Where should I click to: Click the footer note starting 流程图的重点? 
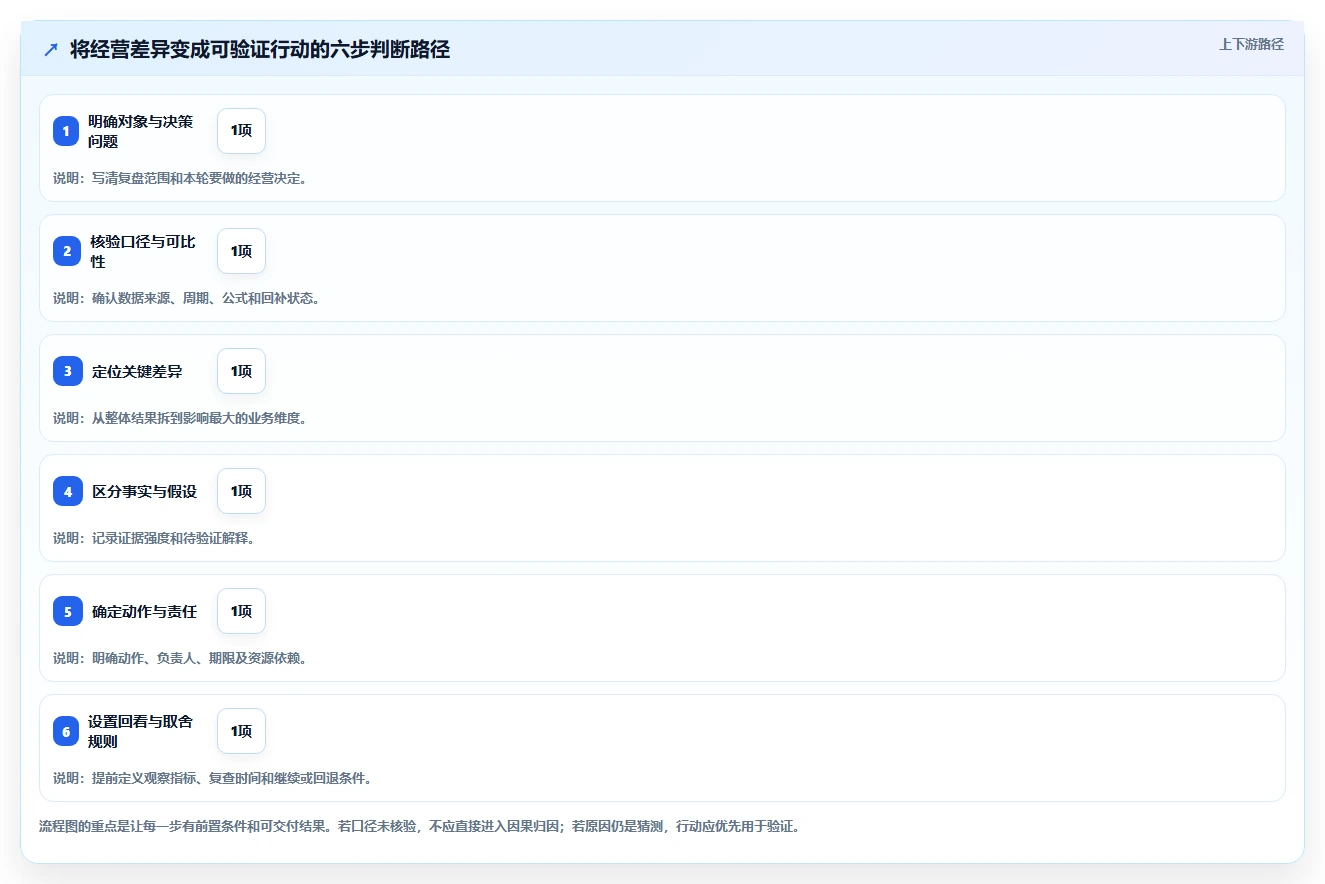tap(419, 826)
